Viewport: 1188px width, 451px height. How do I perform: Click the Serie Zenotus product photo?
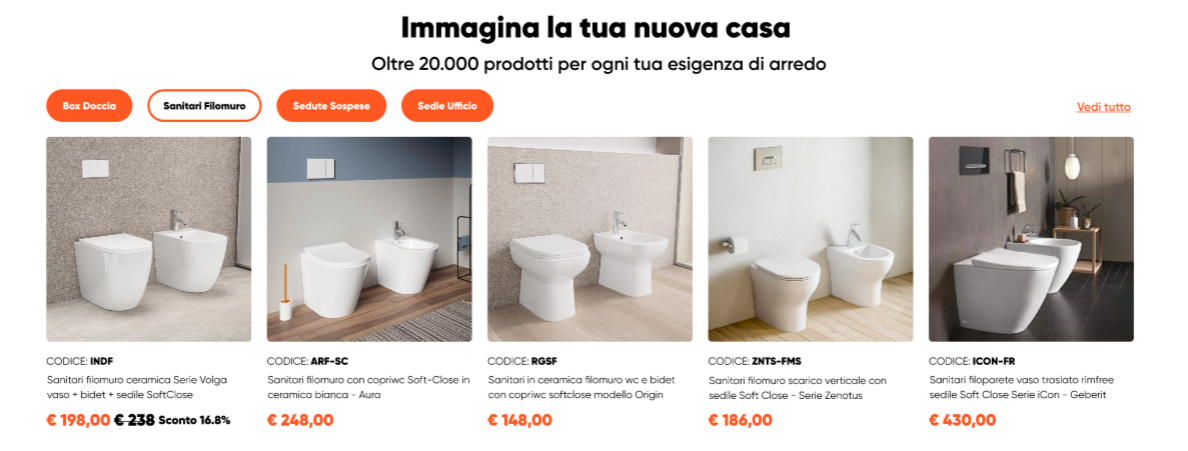(811, 239)
